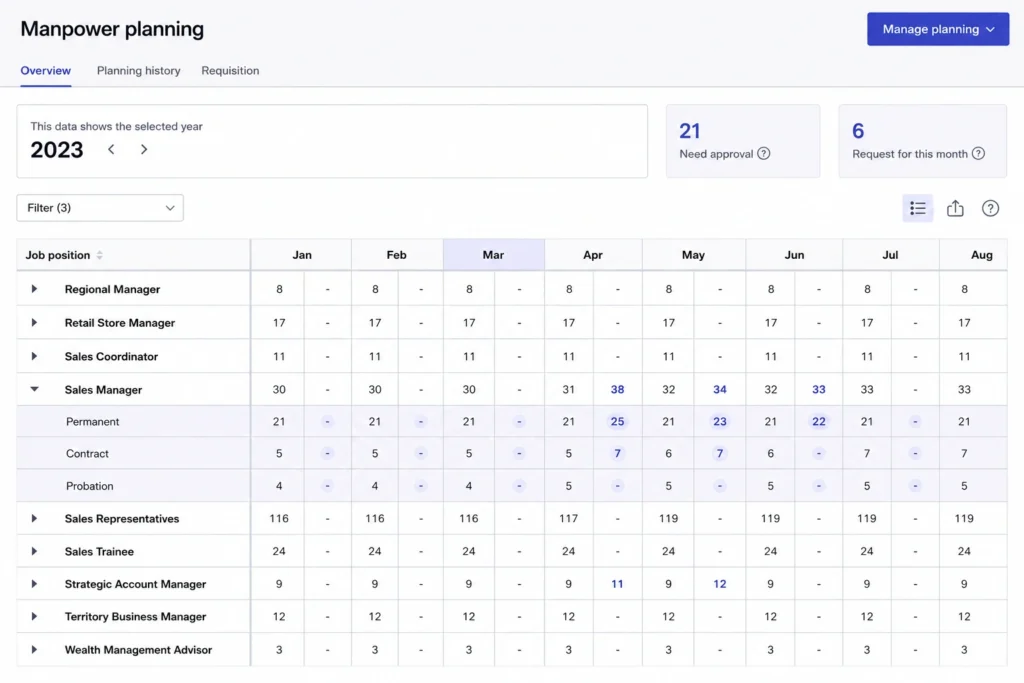Select the Mar column header
1024x683 pixels.
493,255
